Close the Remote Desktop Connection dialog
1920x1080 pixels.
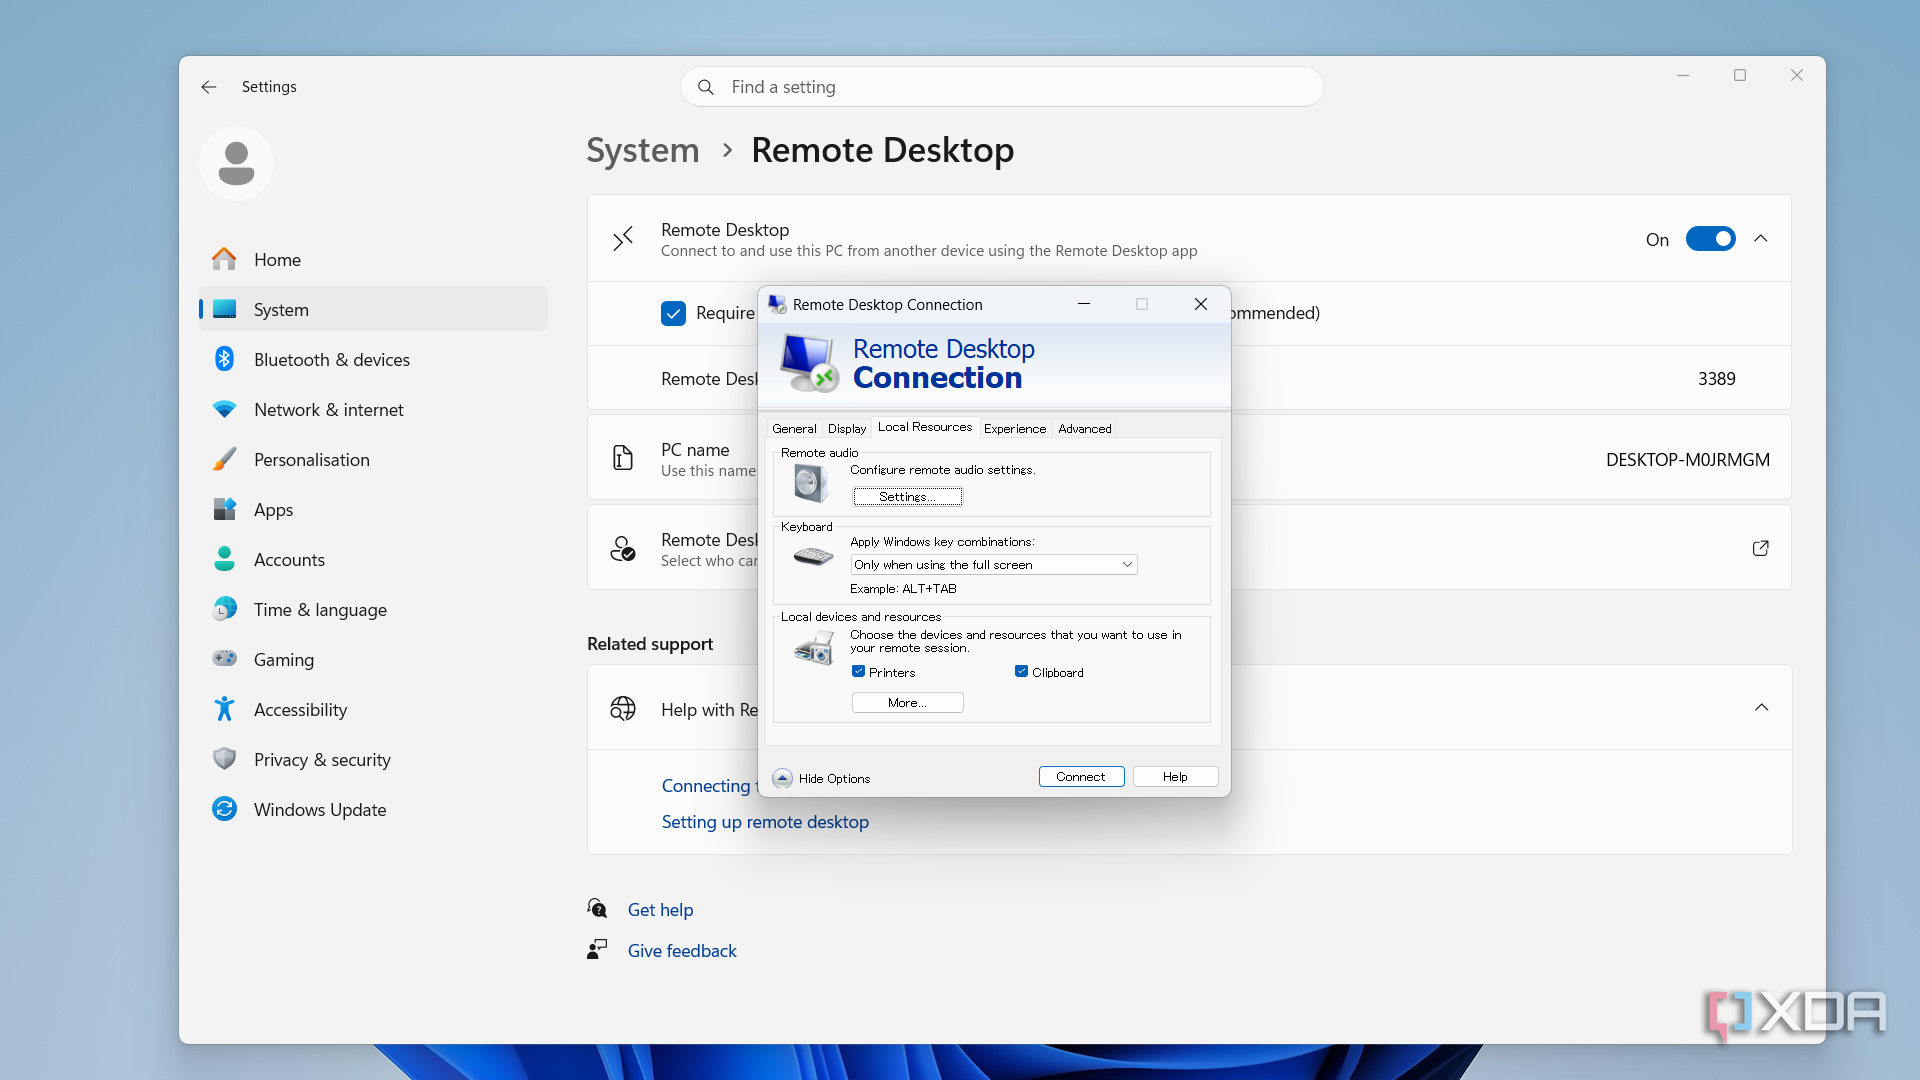pyautogui.click(x=1200, y=304)
